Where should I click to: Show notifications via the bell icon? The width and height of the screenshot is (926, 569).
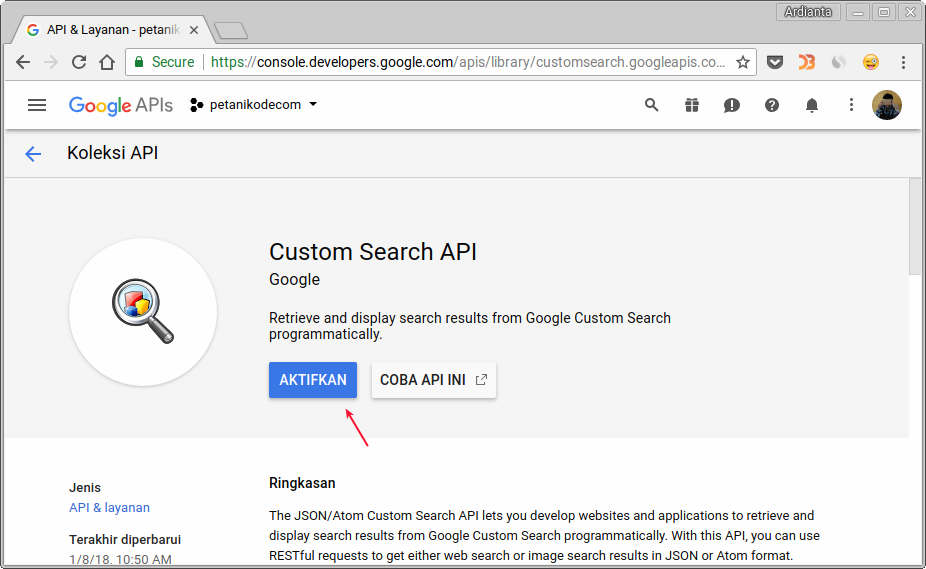812,105
